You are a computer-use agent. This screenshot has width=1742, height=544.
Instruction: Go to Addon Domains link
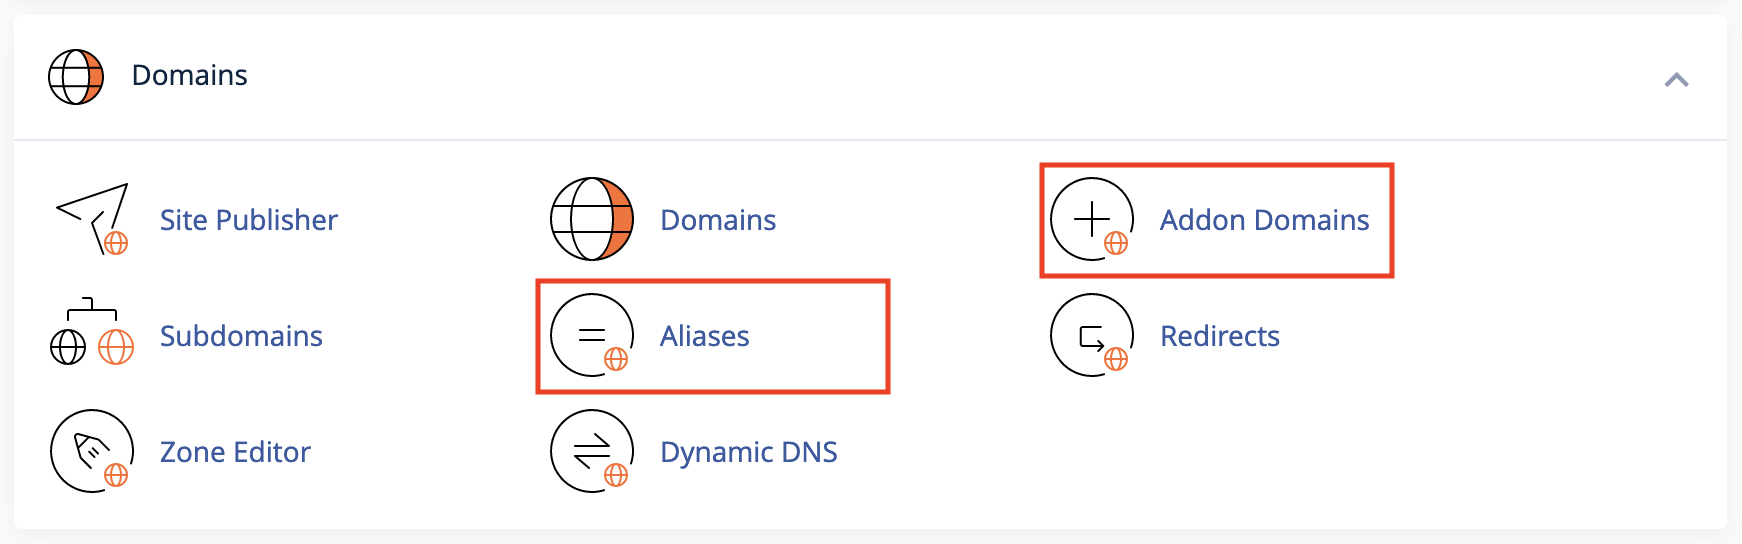point(1264,220)
